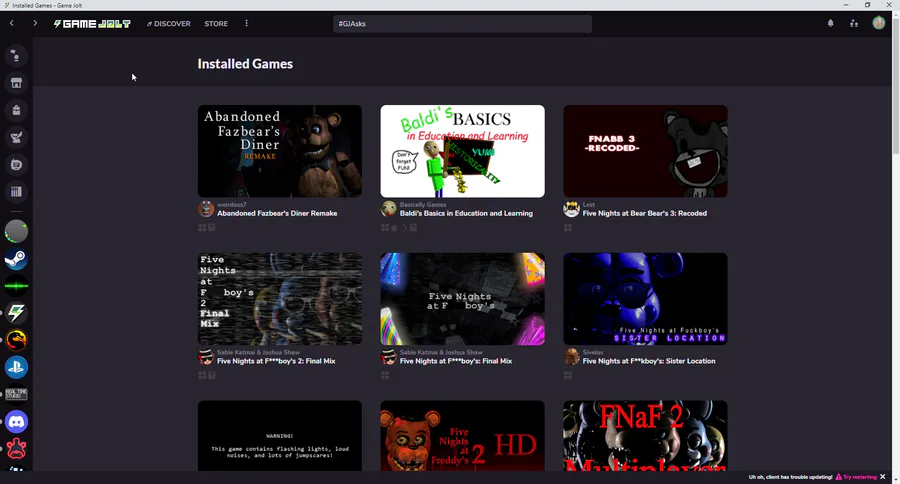The height and width of the screenshot is (484, 900).
Task: Open the user avatar menu
Action: [x=879, y=23]
